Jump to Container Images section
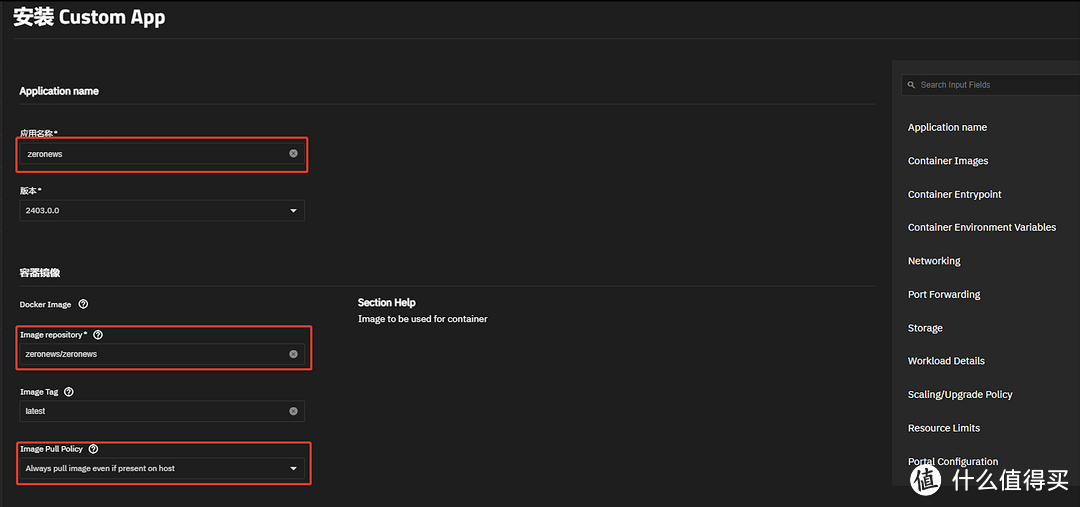Image resolution: width=1080 pixels, height=507 pixels. click(x=947, y=161)
